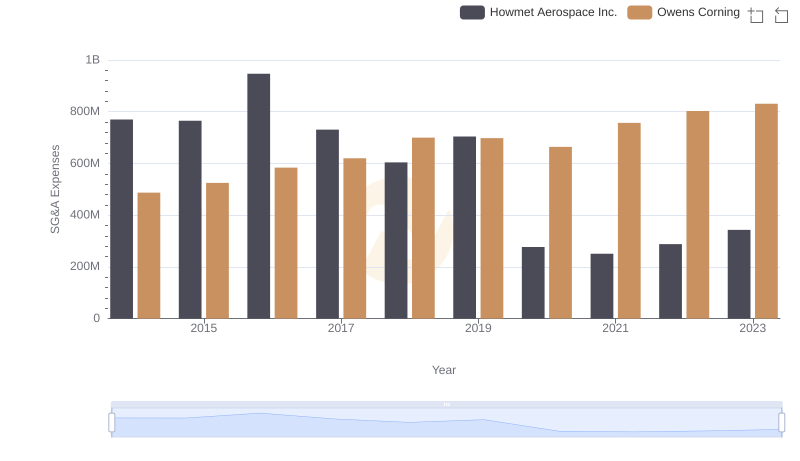Click the 800M y-axis label
This screenshot has height=461, width=800.
85,112
